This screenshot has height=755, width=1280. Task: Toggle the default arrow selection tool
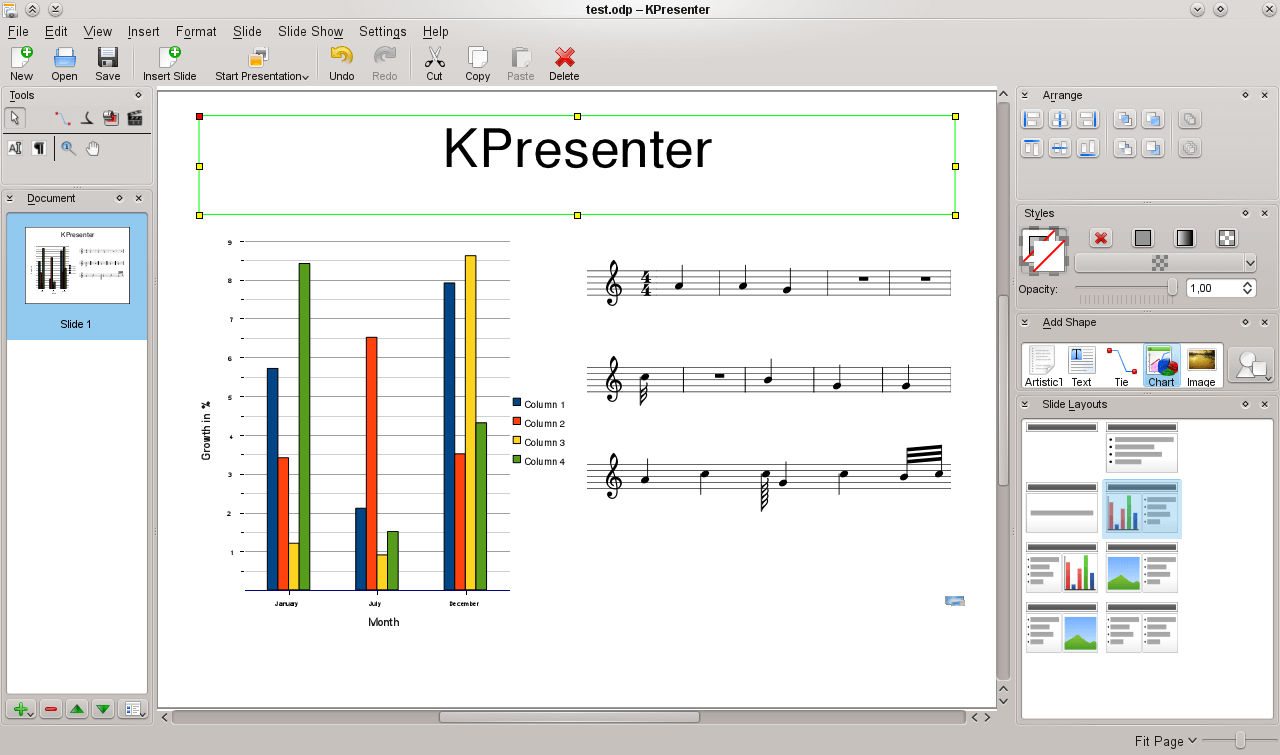[14, 117]
